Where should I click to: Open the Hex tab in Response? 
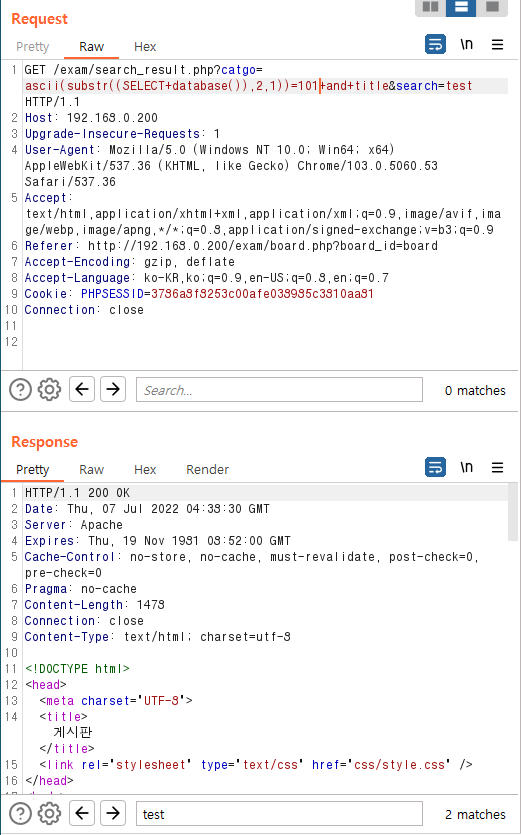click(145, 470)
